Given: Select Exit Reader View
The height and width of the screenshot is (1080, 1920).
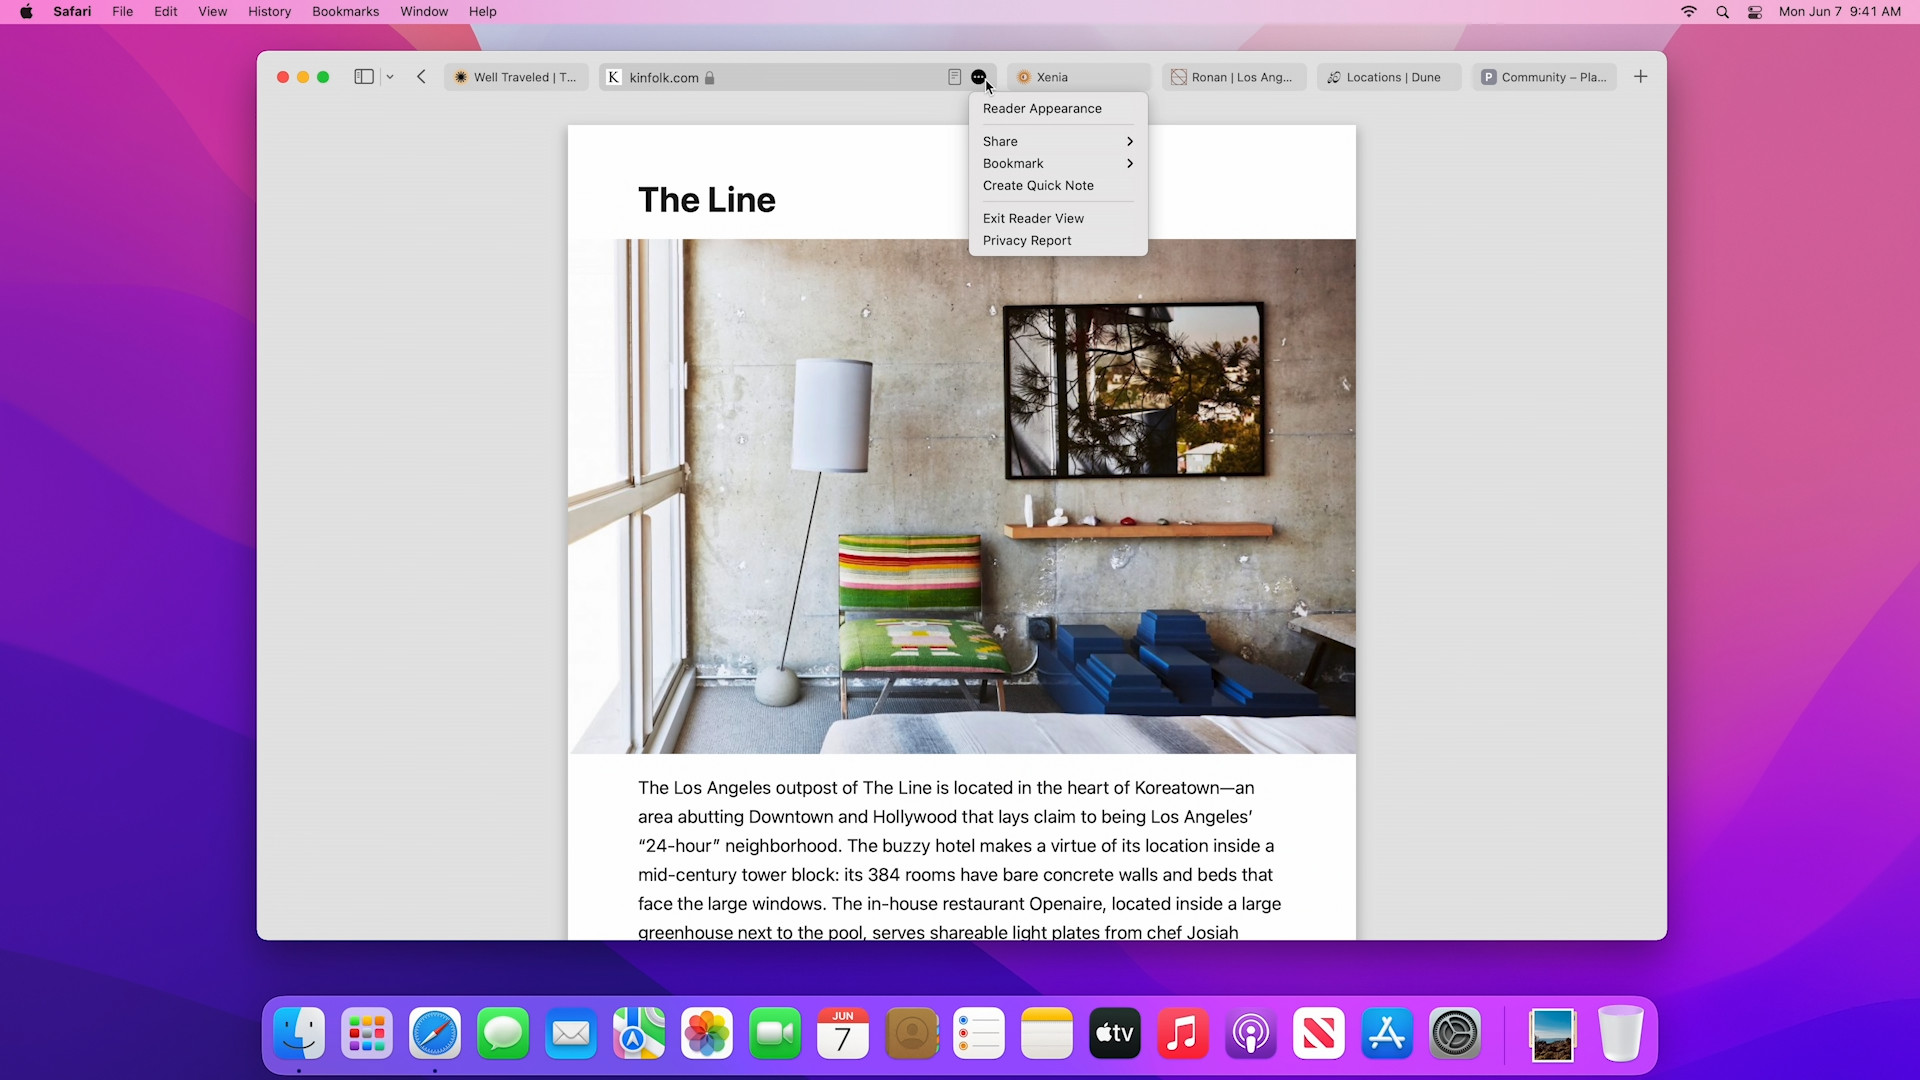Looking at the screenshot, I should coord(1034,218).
